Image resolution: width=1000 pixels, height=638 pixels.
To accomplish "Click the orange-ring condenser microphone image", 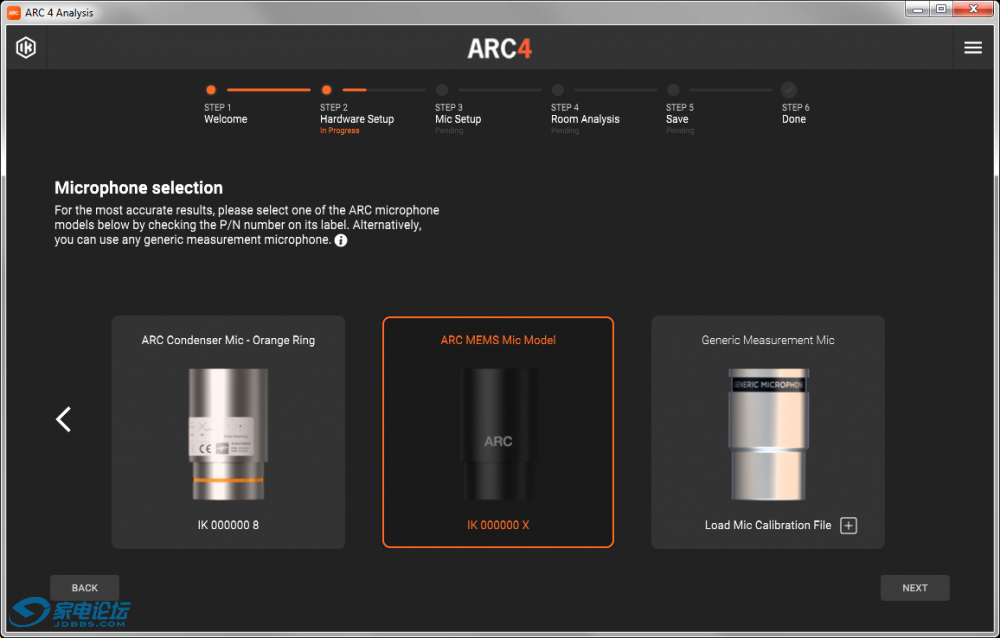I will (x=228, y=433).
